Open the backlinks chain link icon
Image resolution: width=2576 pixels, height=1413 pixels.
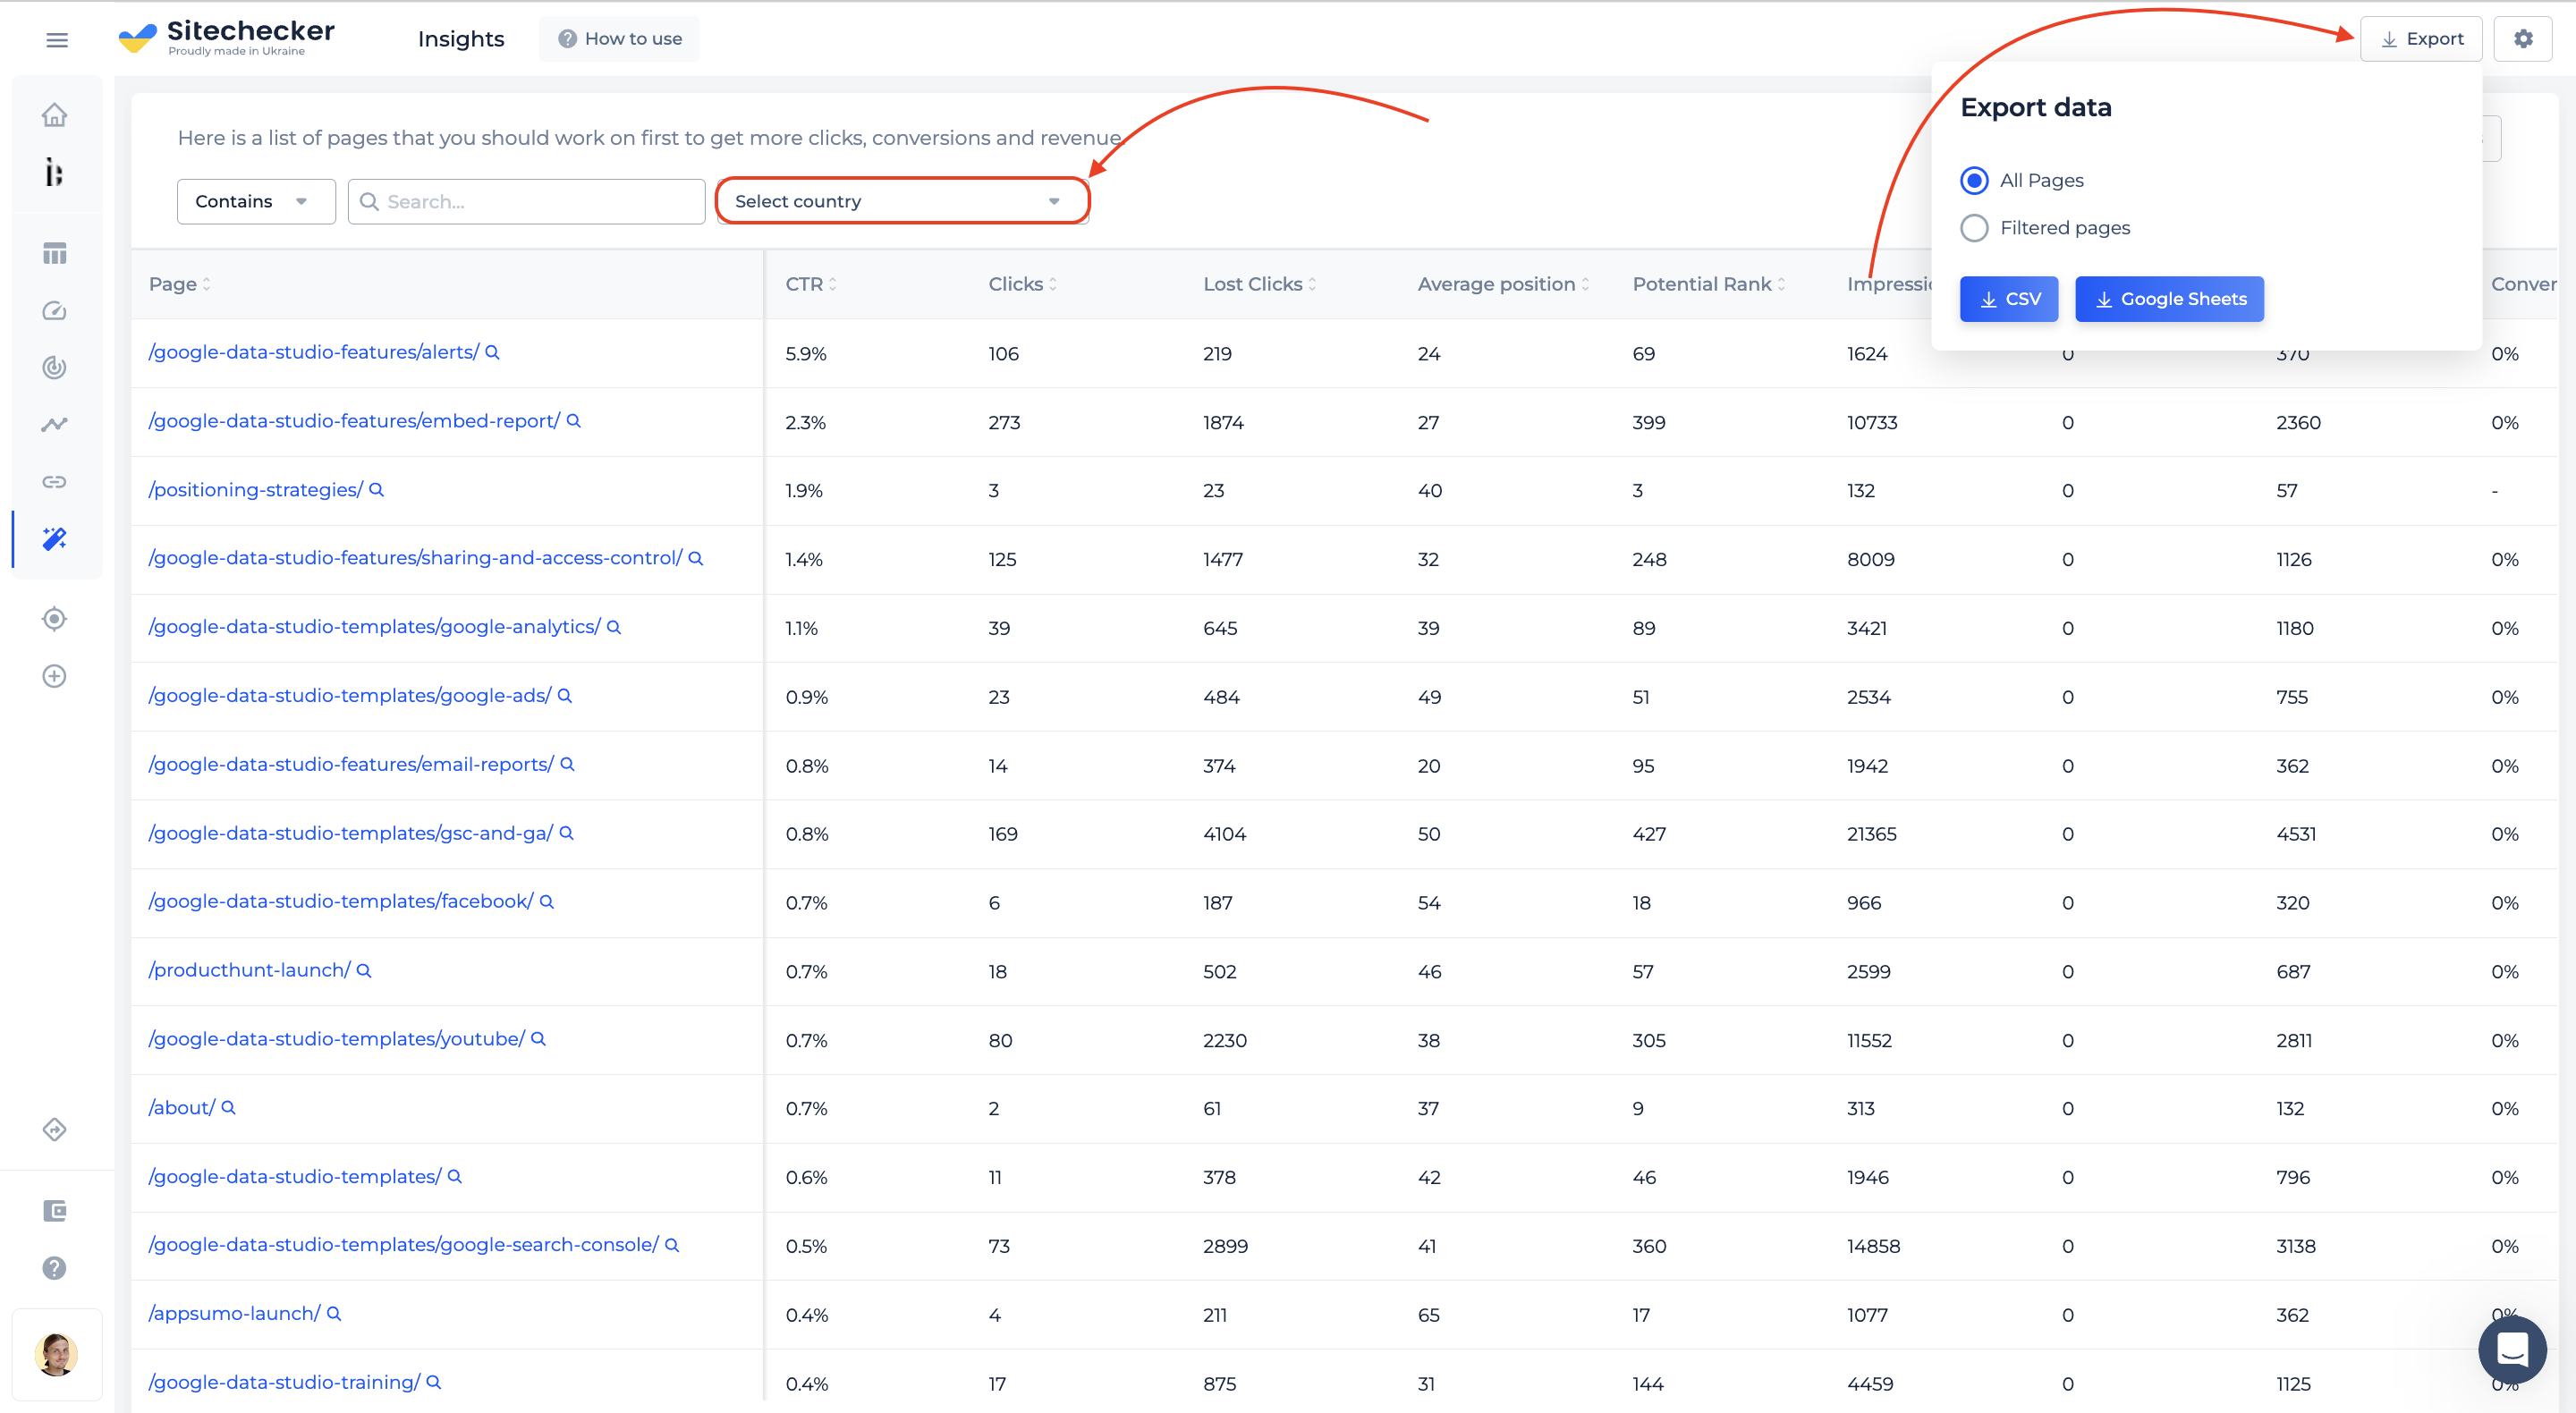pos(55,481)
